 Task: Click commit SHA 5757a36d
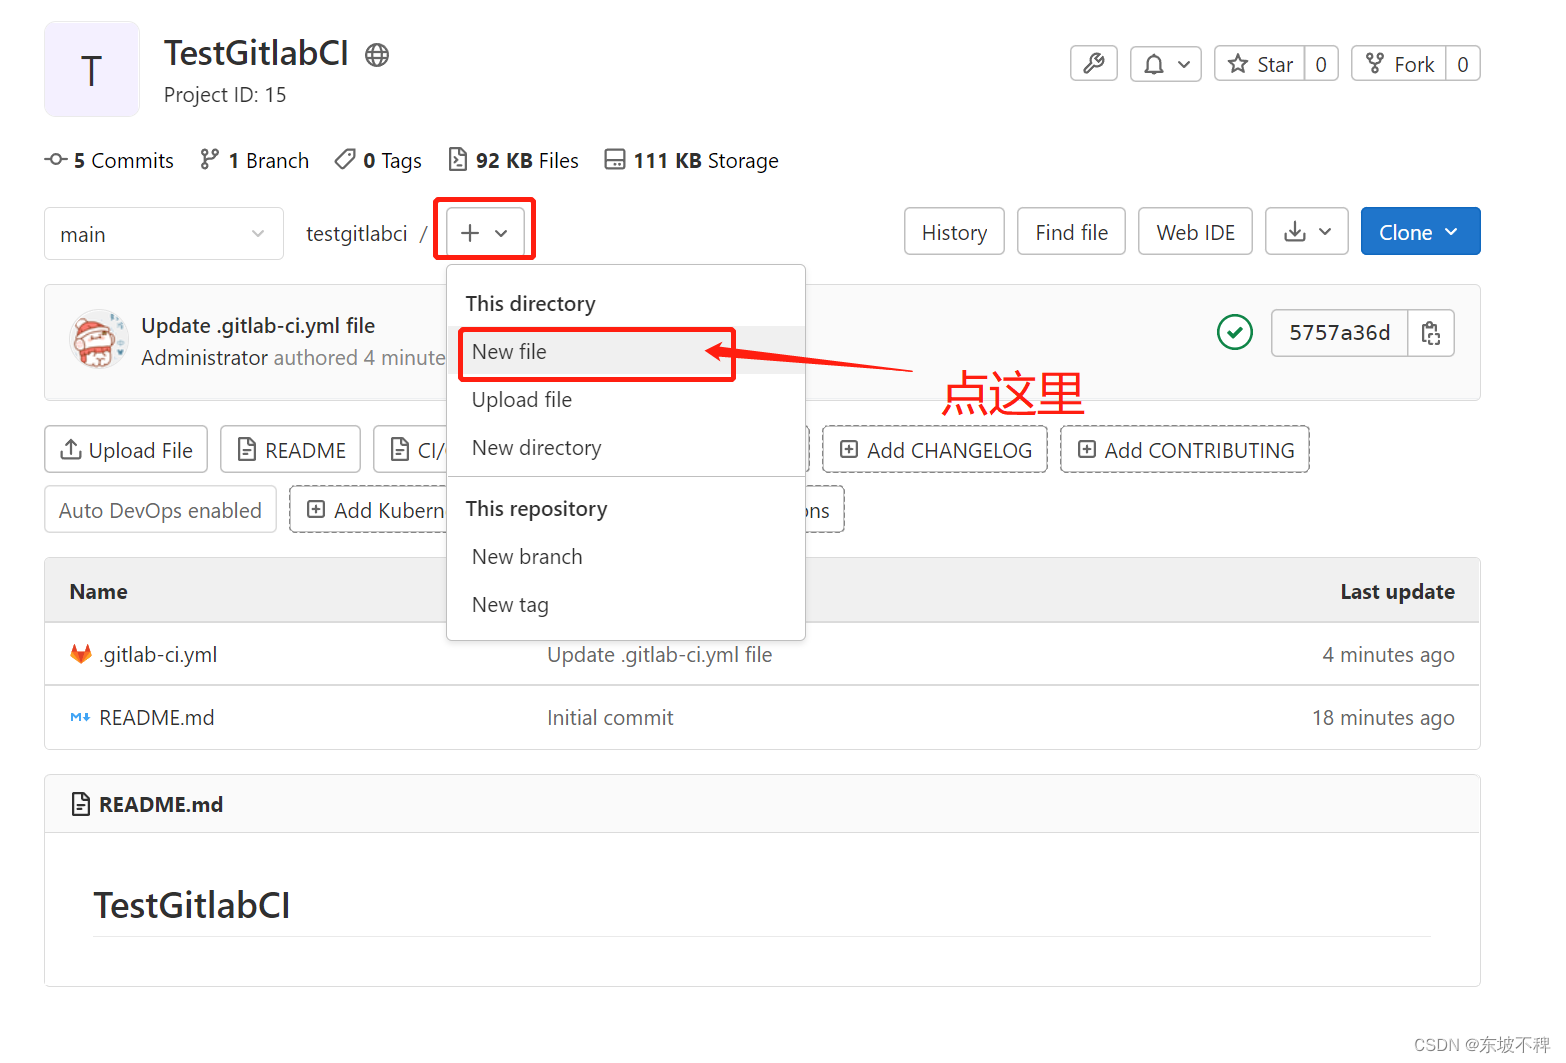point(1339,333)
